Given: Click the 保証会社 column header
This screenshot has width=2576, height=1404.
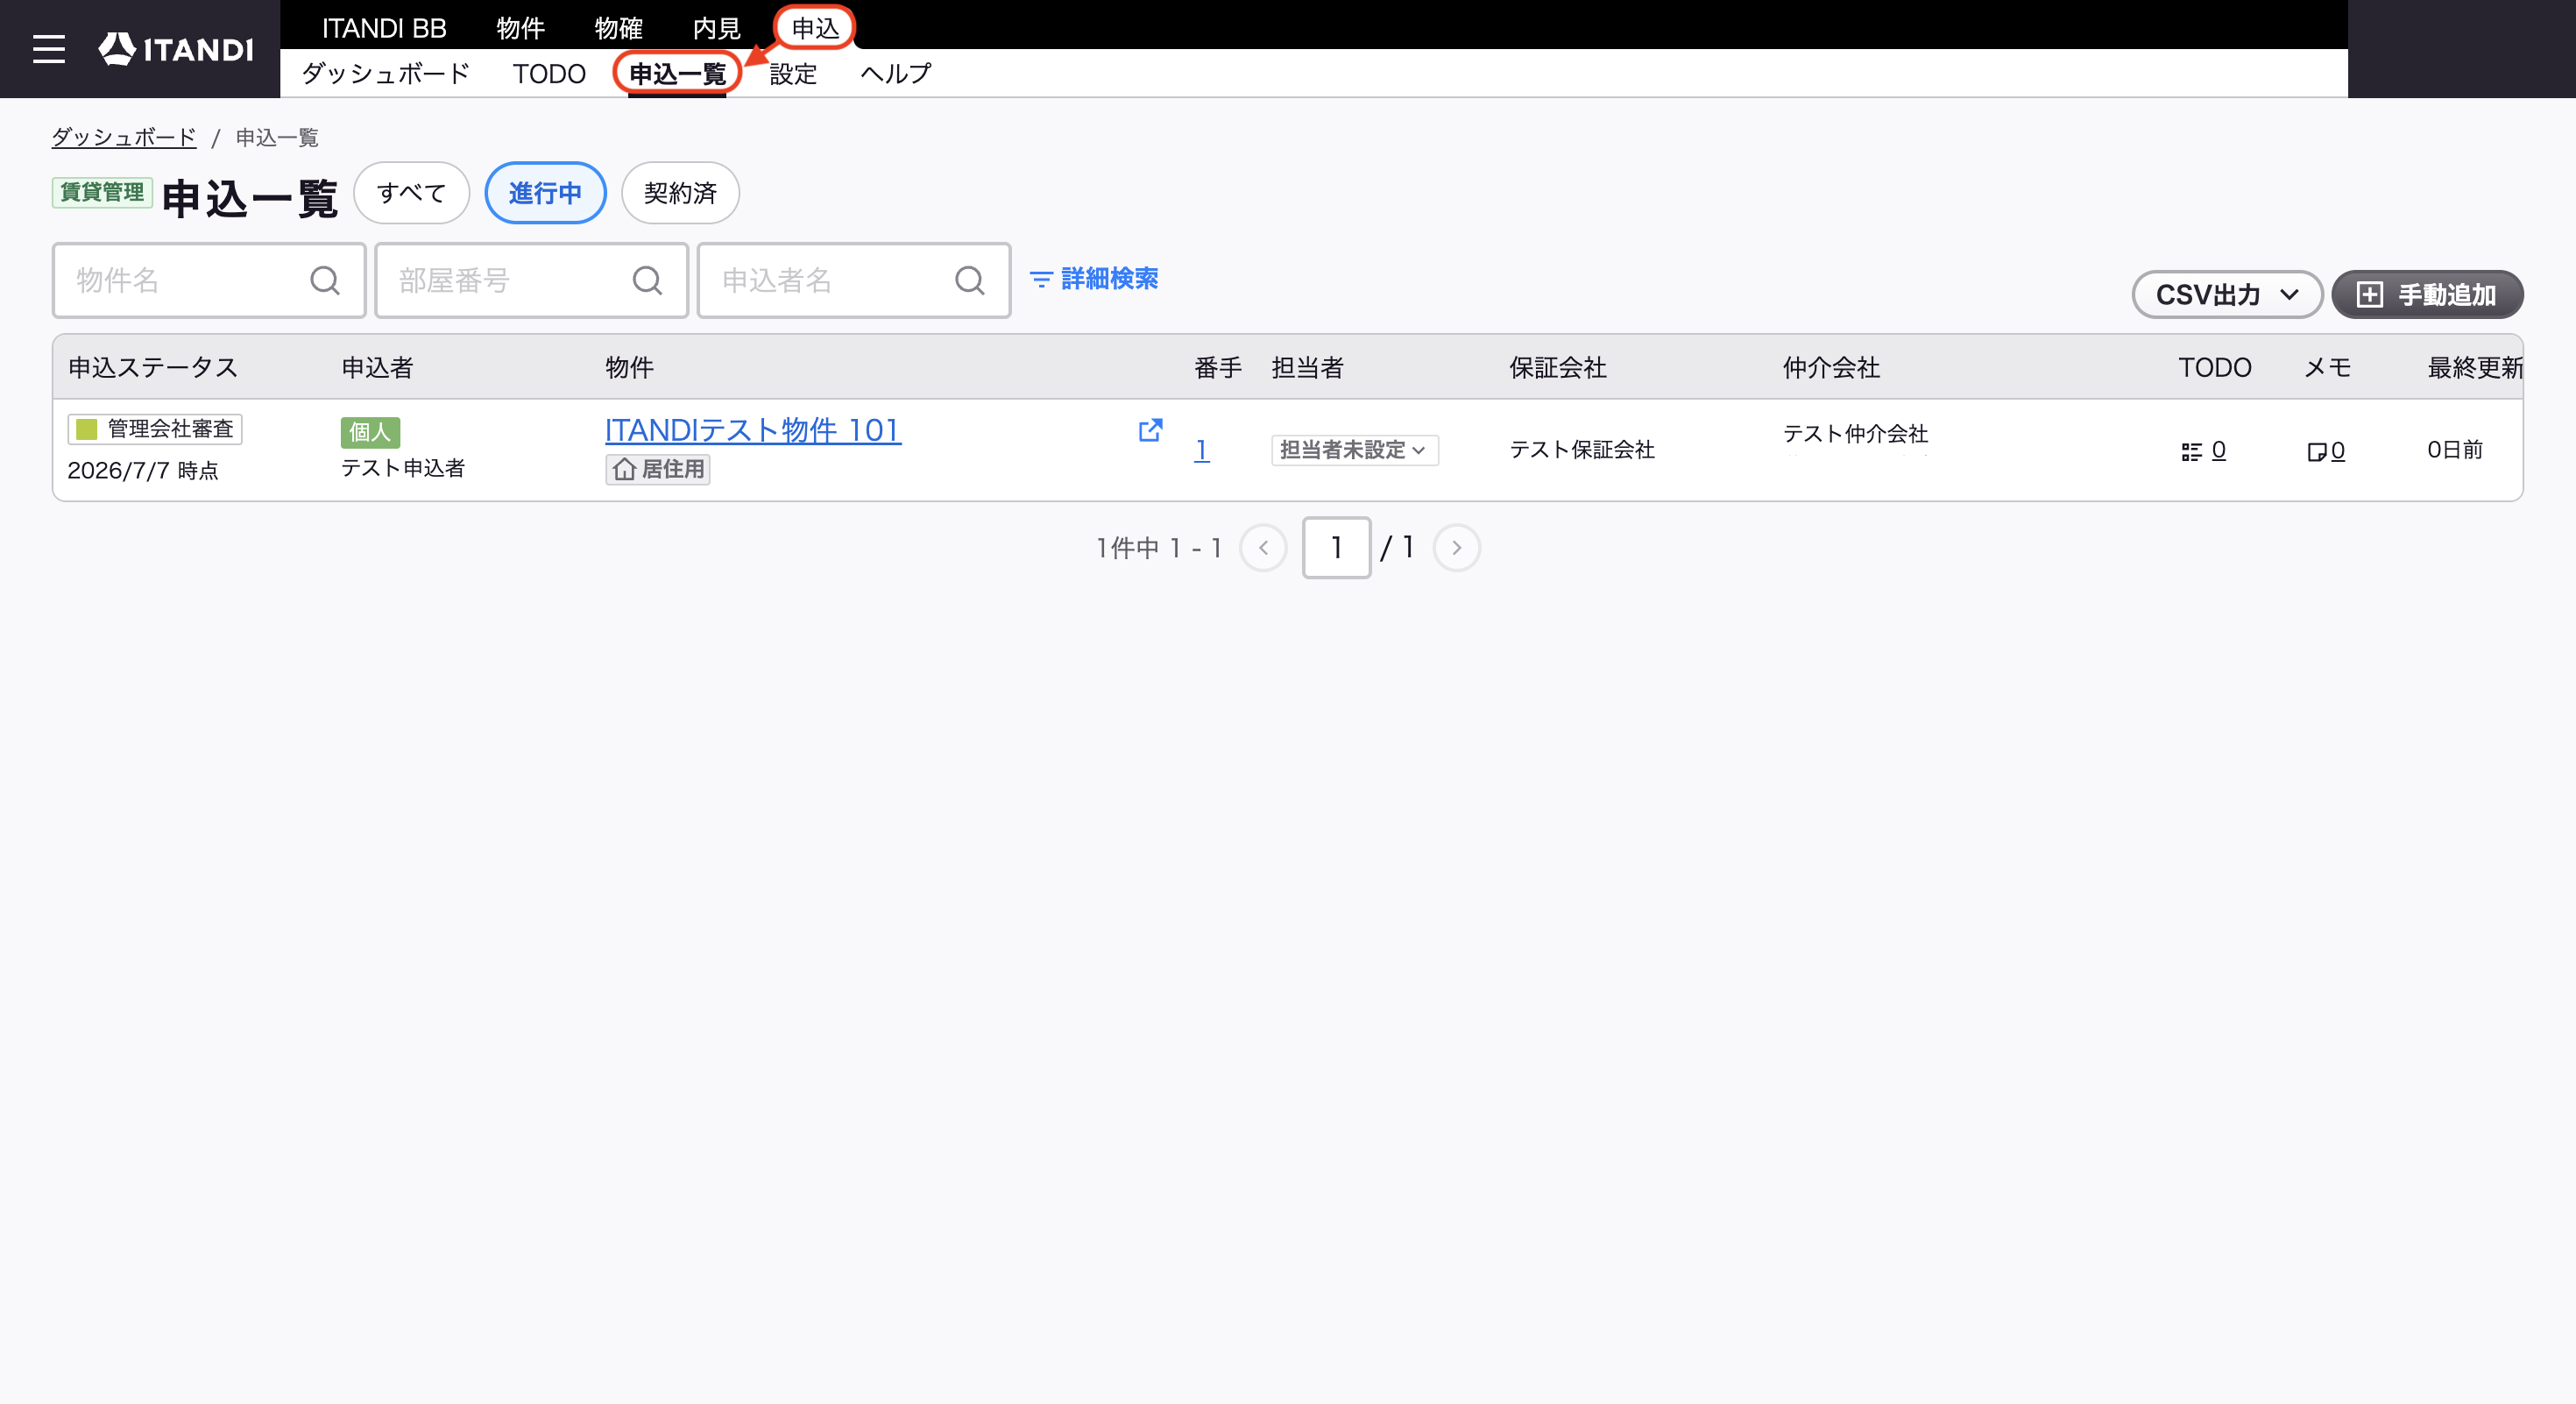Looking at the screenshot, I should coord(1558,368).
